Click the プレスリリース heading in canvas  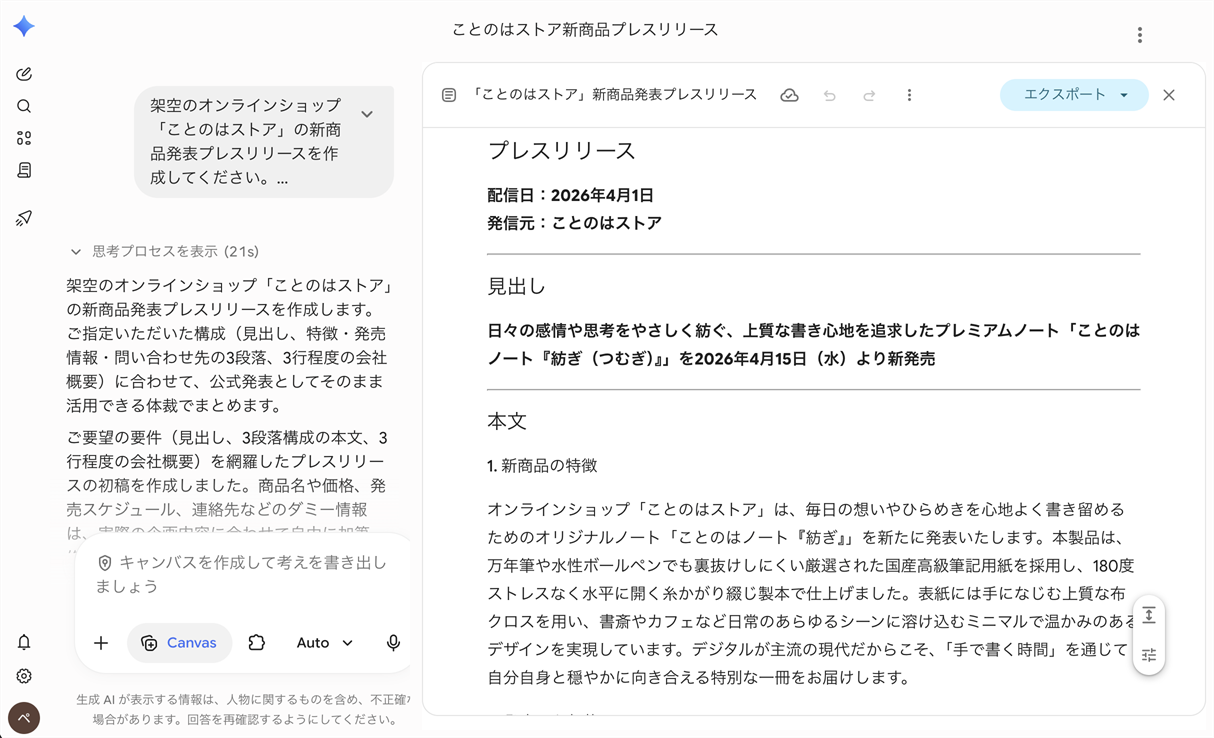[x=561, y=151]
